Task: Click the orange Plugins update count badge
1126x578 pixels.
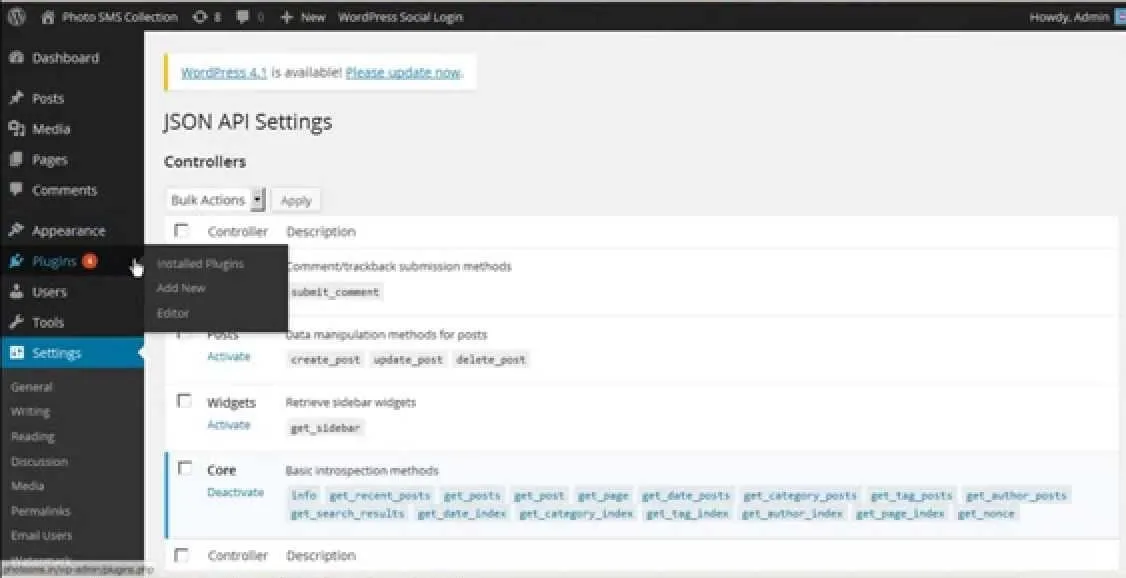Action: click(x=89, y=261)
